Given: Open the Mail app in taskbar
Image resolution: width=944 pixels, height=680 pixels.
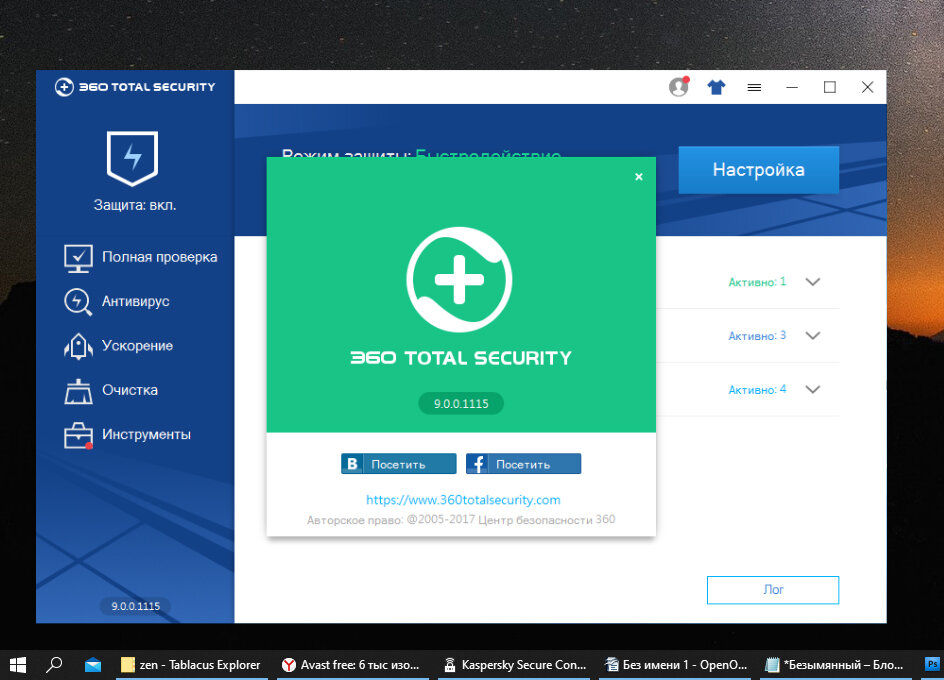Looking at the screenshot, I should tap(93, 665).
